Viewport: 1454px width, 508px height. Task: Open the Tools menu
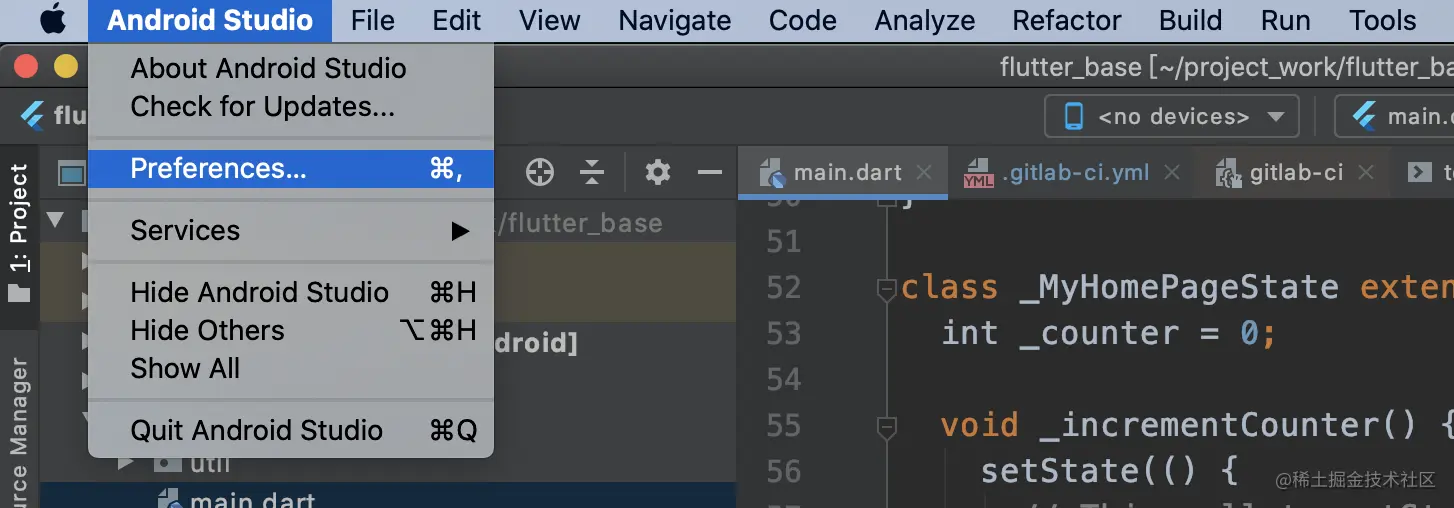(x=1383, y=20)
